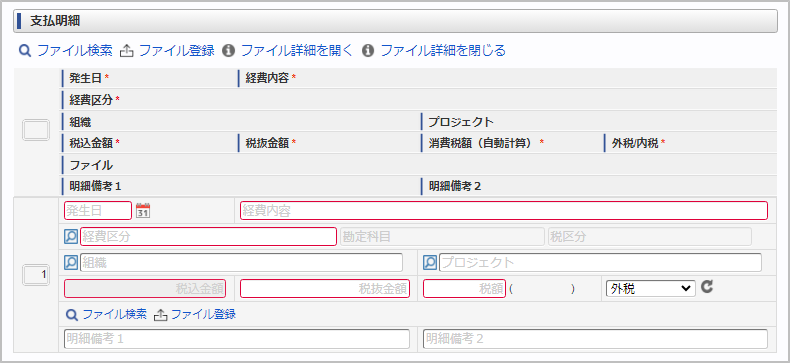Focus the 経費区分 input field
This screenshot has width=790, height=363.
[208, 236]
